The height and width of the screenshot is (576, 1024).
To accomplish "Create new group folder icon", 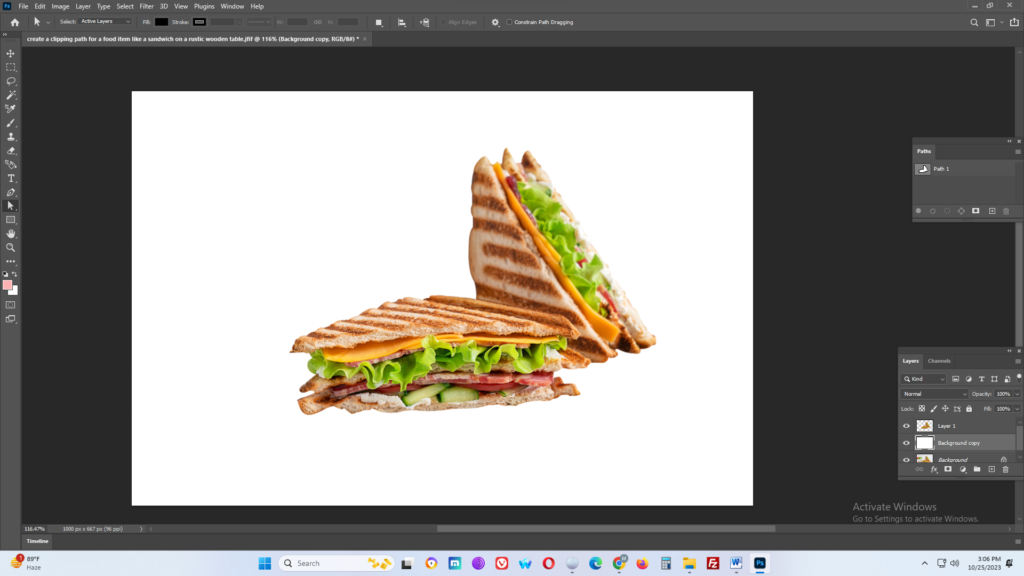I will (x=977, y=470).
